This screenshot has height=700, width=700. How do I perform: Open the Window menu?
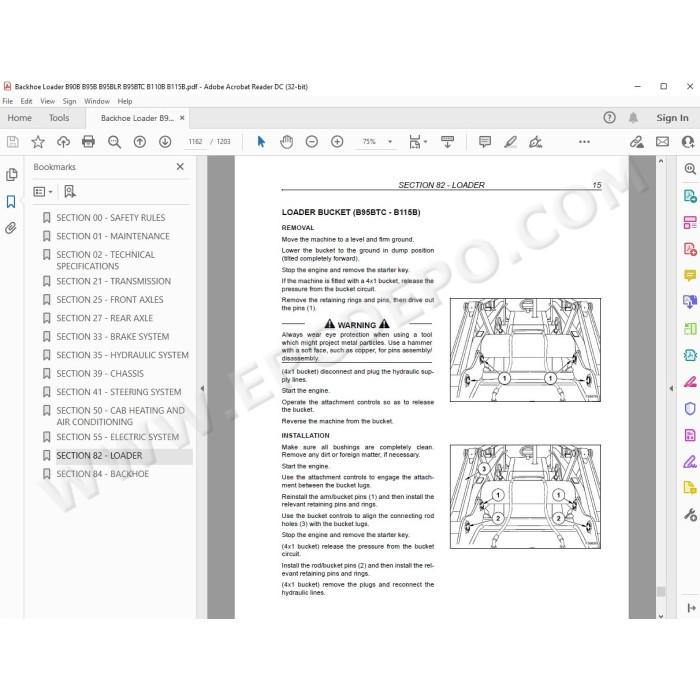(x=97, y=101)
